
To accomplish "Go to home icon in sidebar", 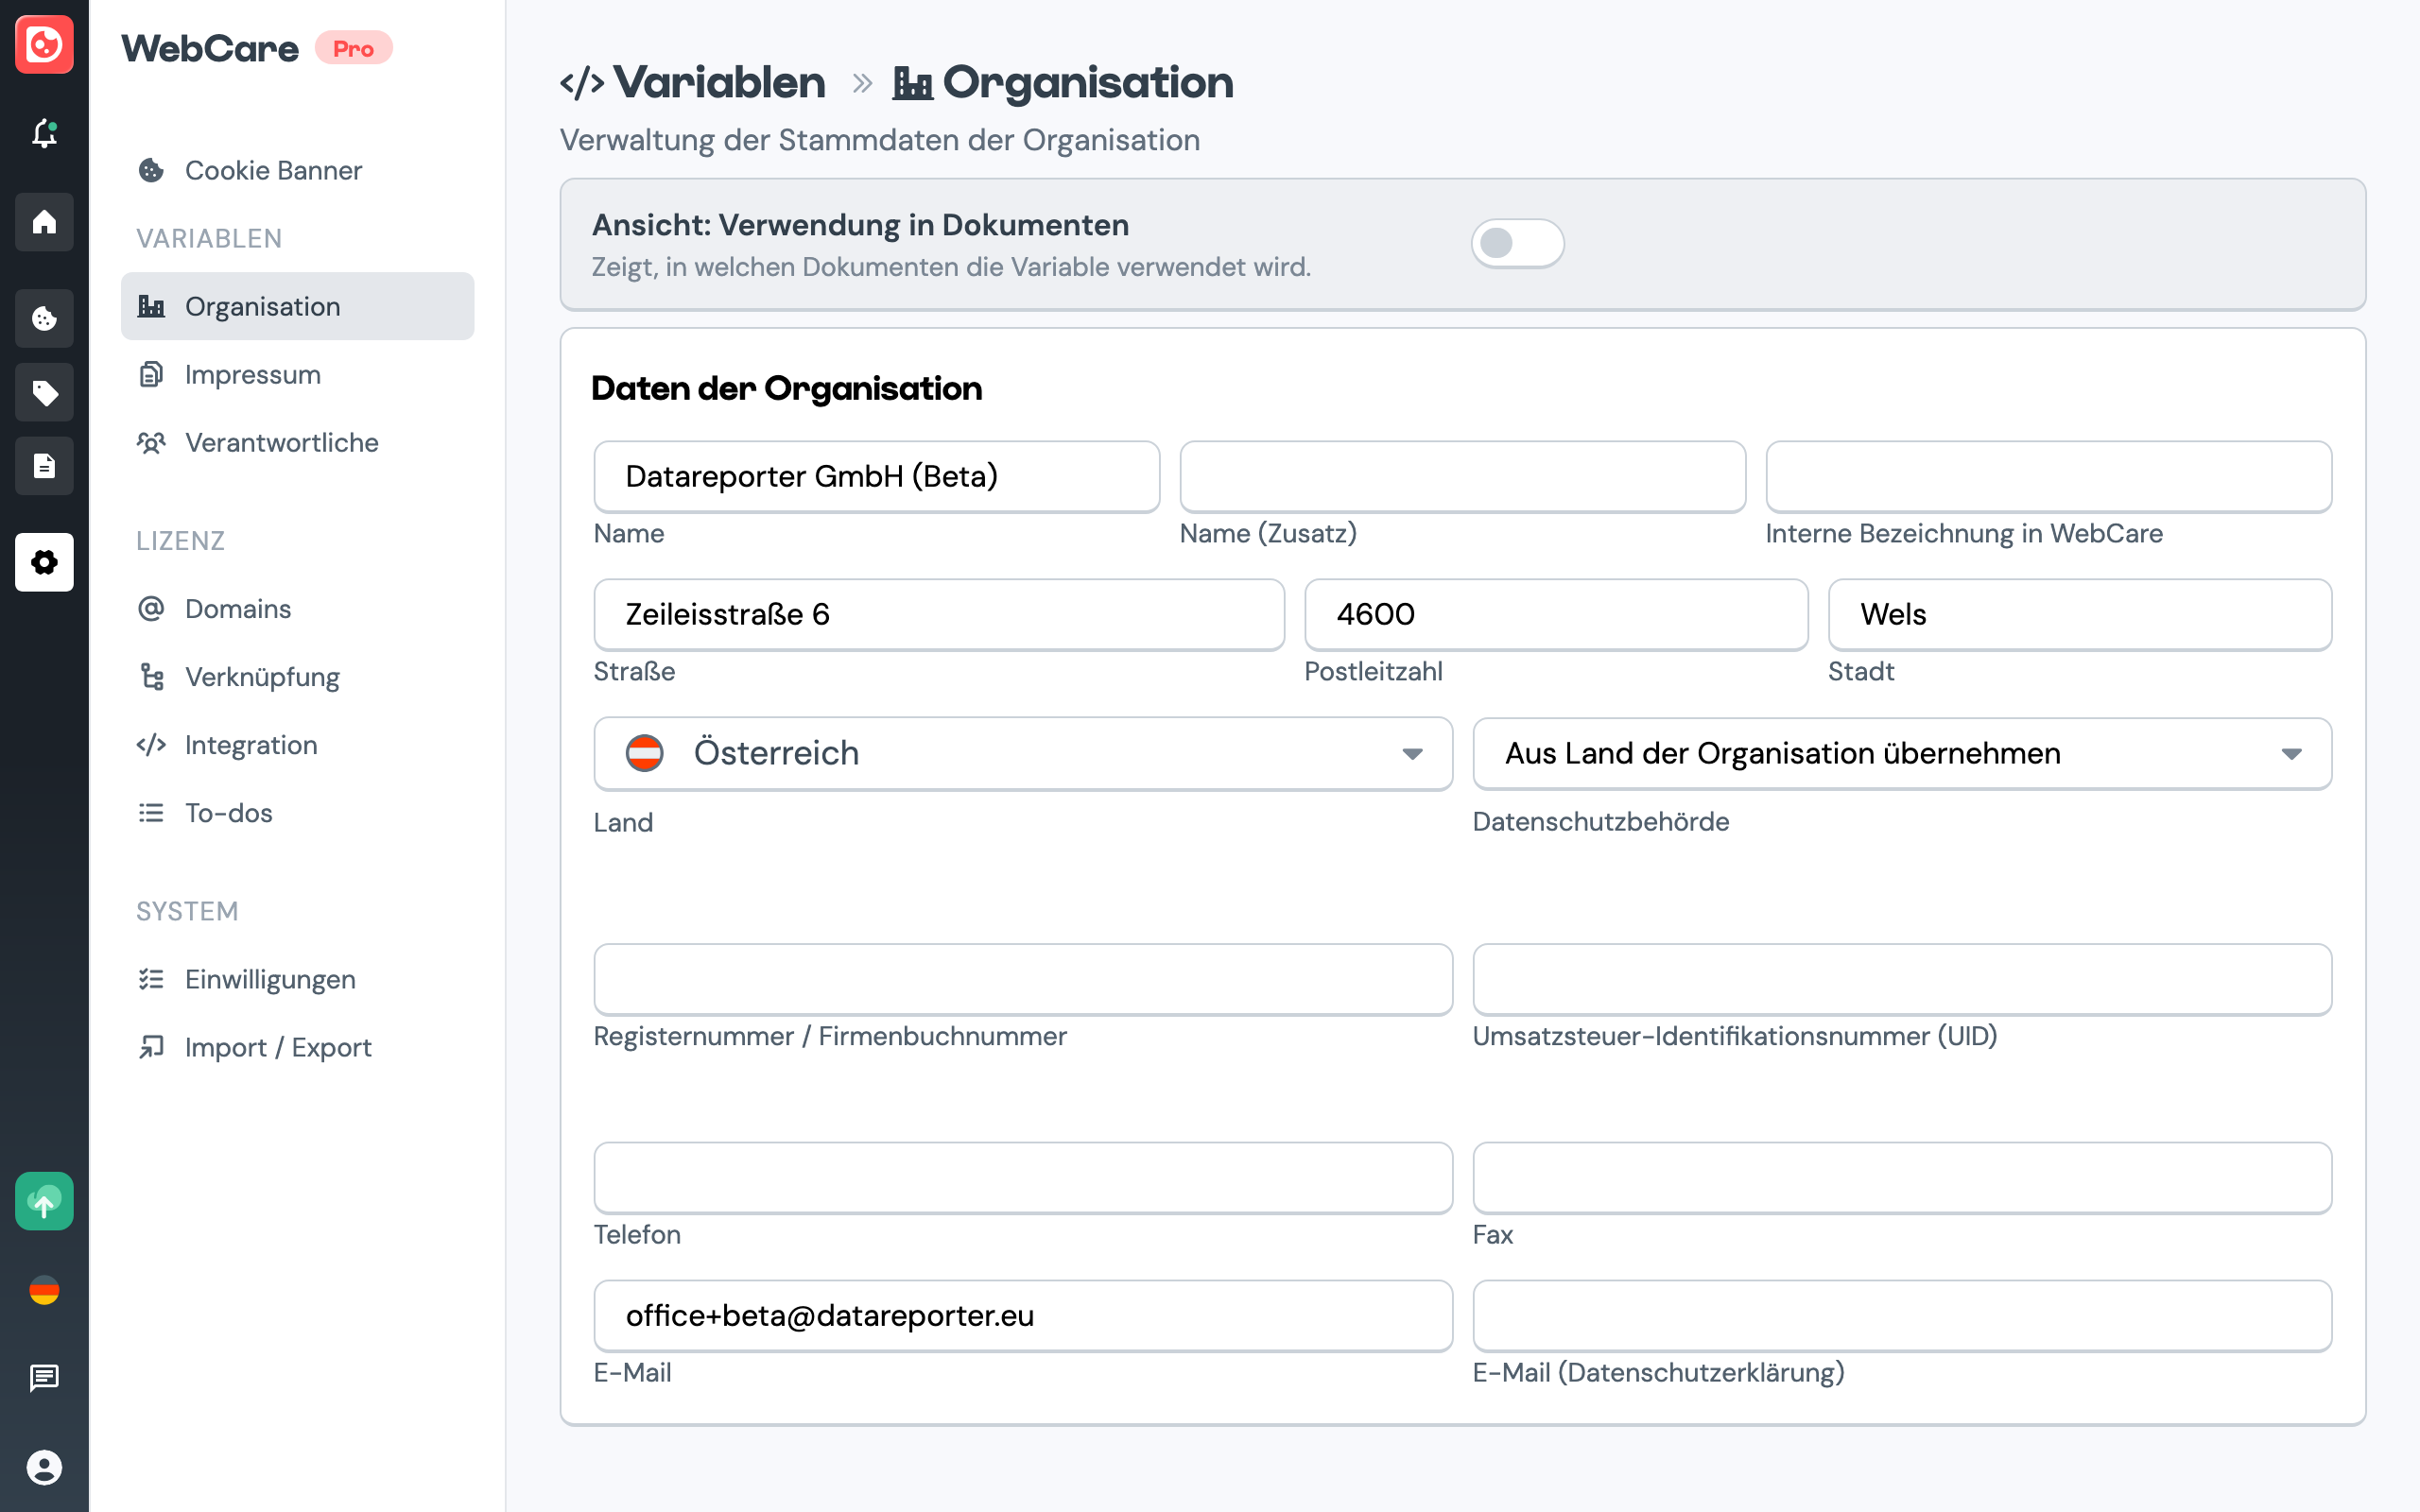I will click(44, 221).
